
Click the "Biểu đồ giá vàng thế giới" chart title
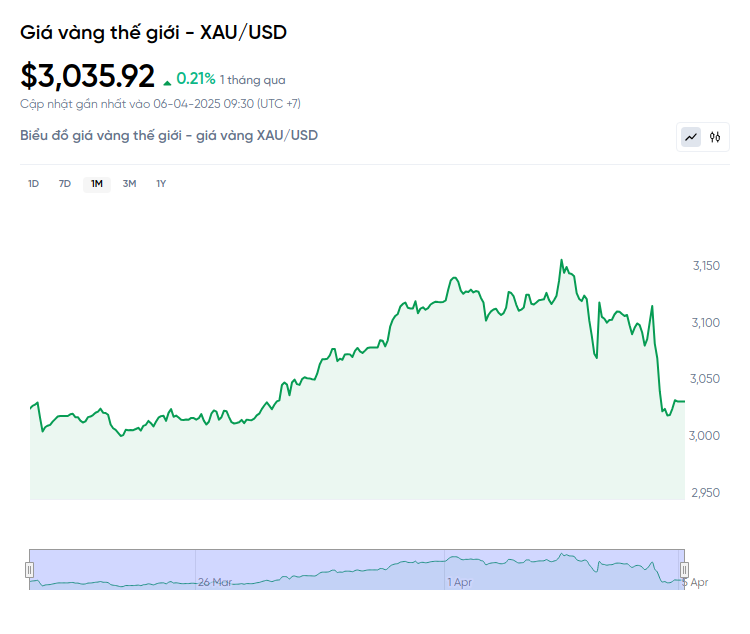click(x=169, y=135)
